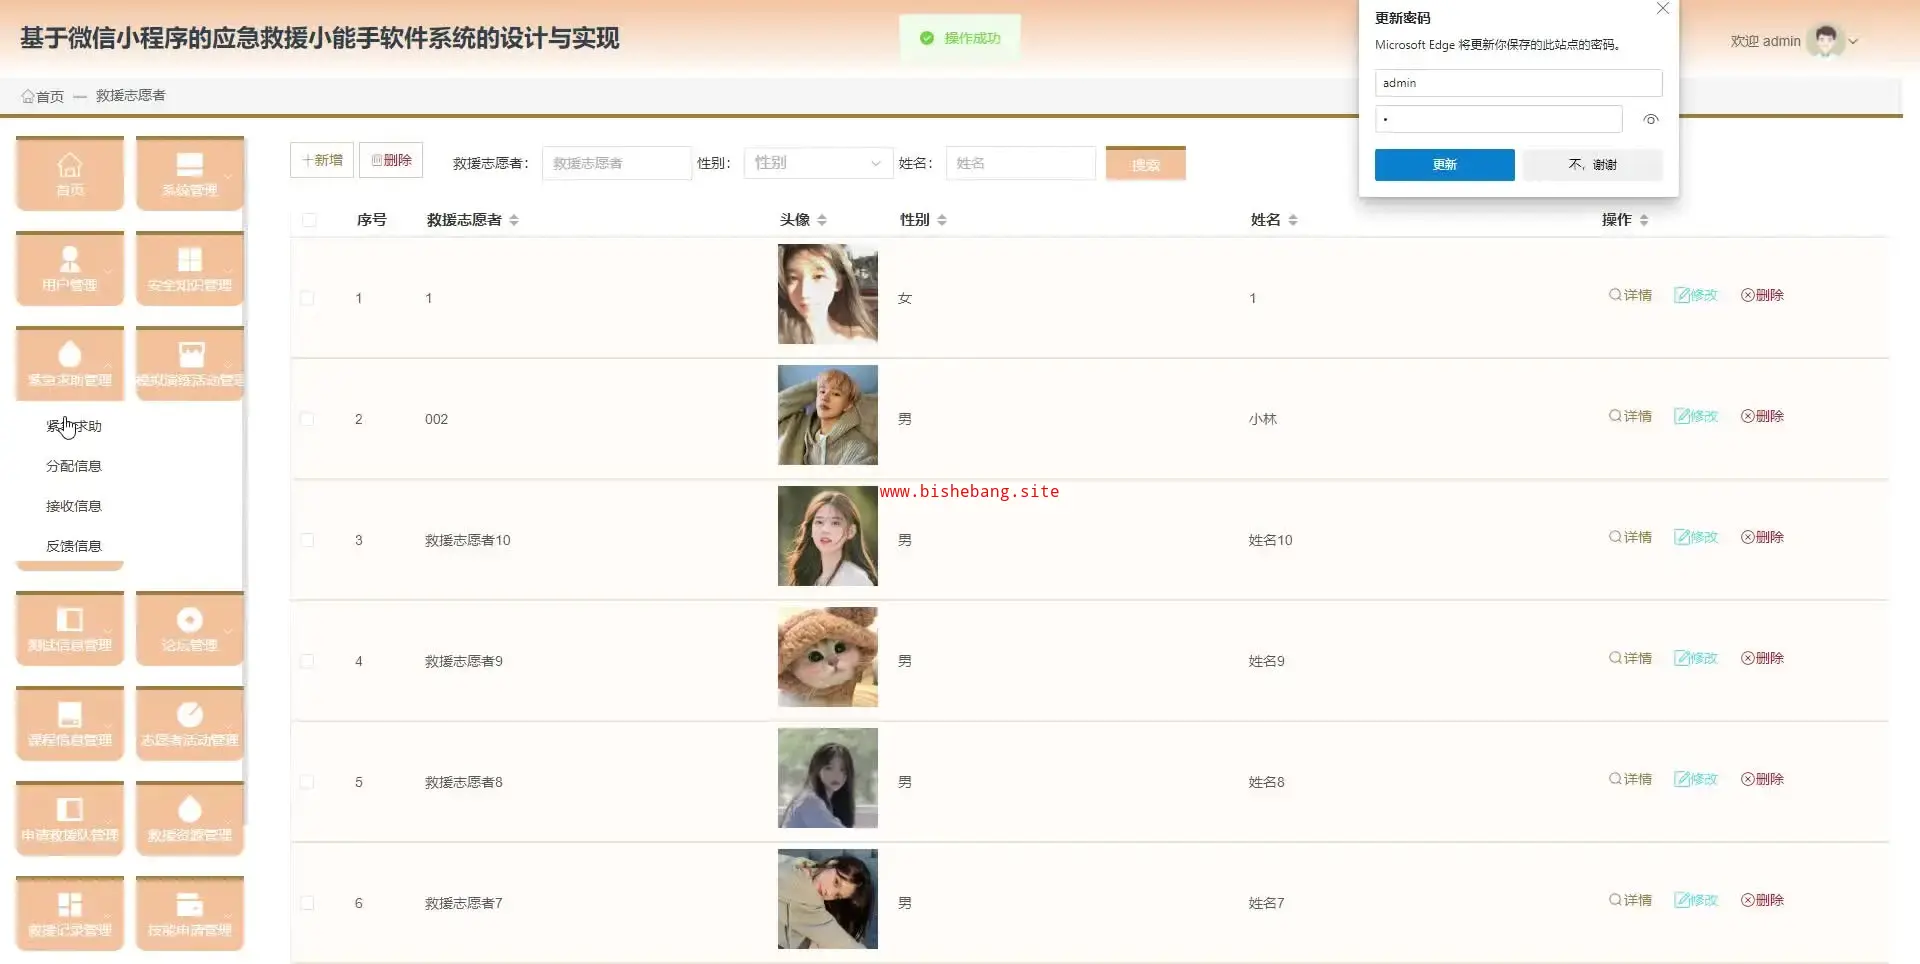View 详情 for 姓名9 row
Screen dimensions: 1920x964
pyautogui.click(x=1630, y=658)
